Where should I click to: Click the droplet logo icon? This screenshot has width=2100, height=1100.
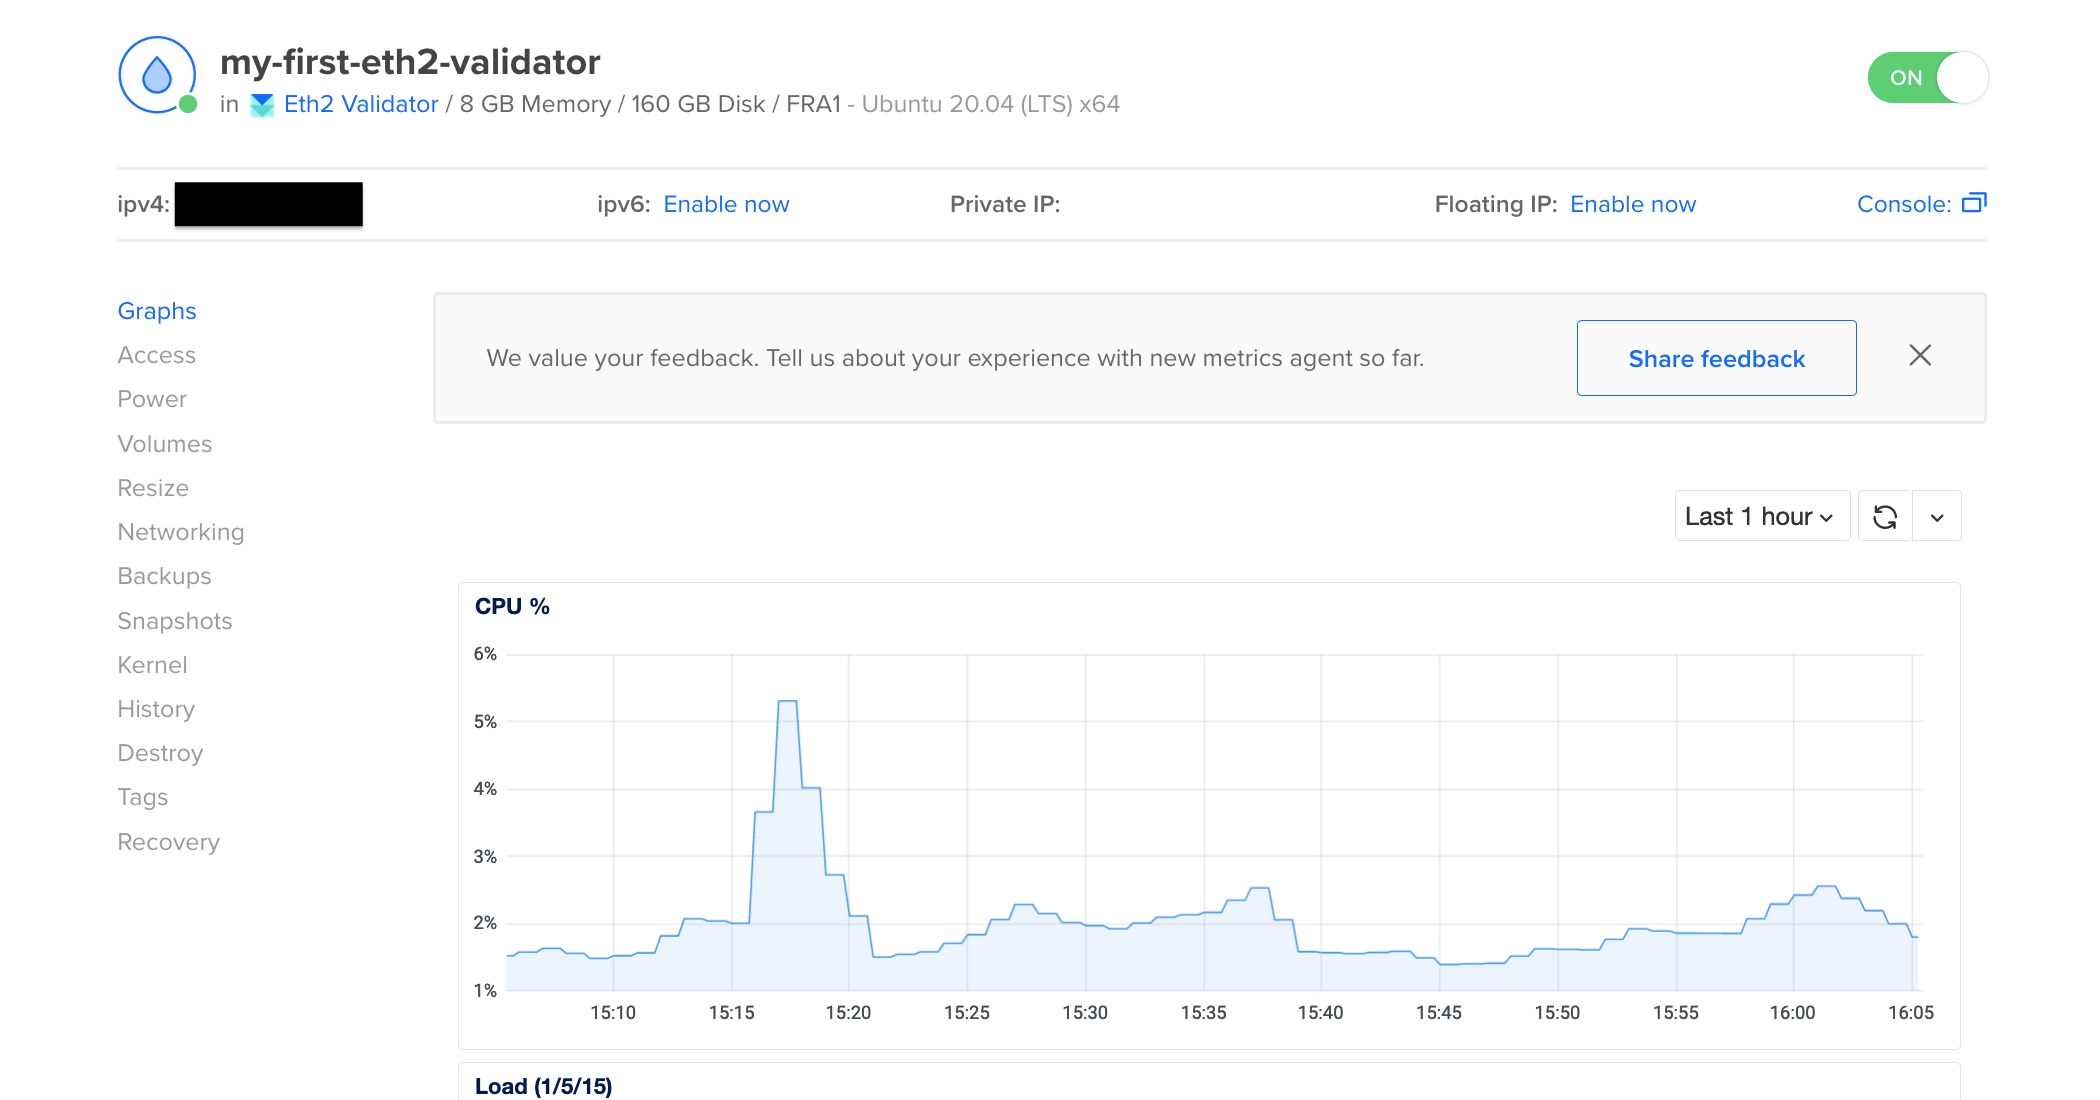(x=157, y=75)
